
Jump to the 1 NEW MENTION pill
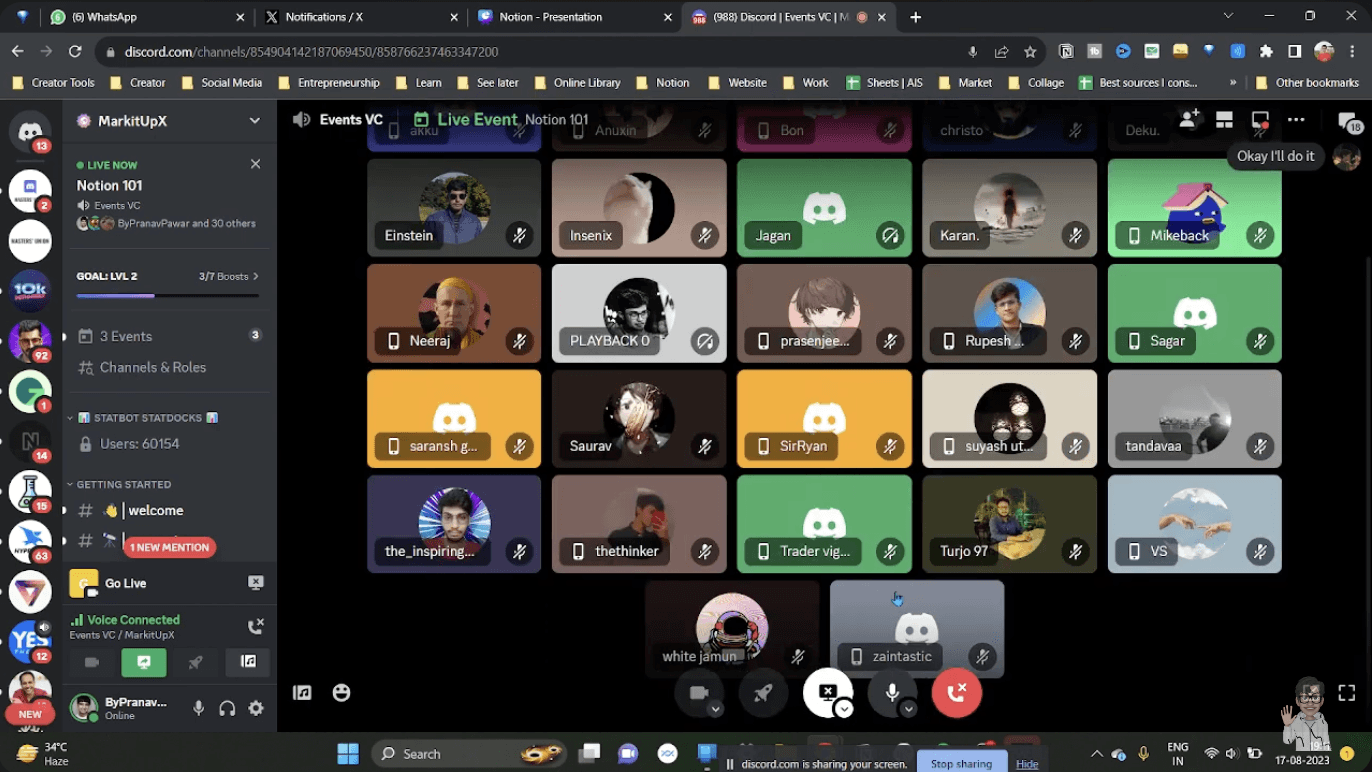pos(169,547)
